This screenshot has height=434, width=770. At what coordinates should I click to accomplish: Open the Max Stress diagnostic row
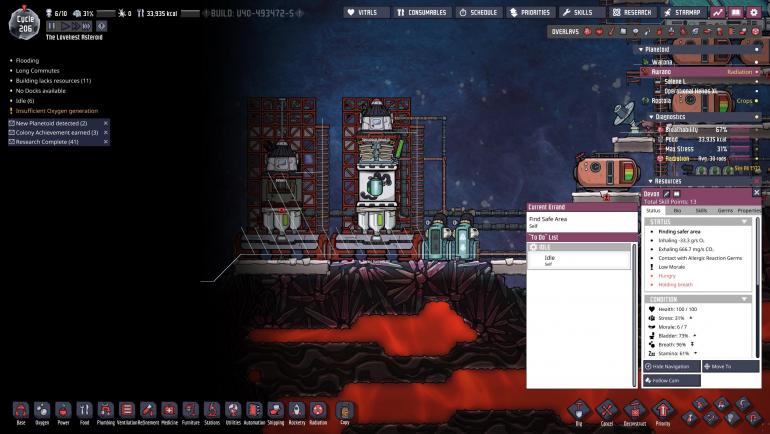coord(707,149)
